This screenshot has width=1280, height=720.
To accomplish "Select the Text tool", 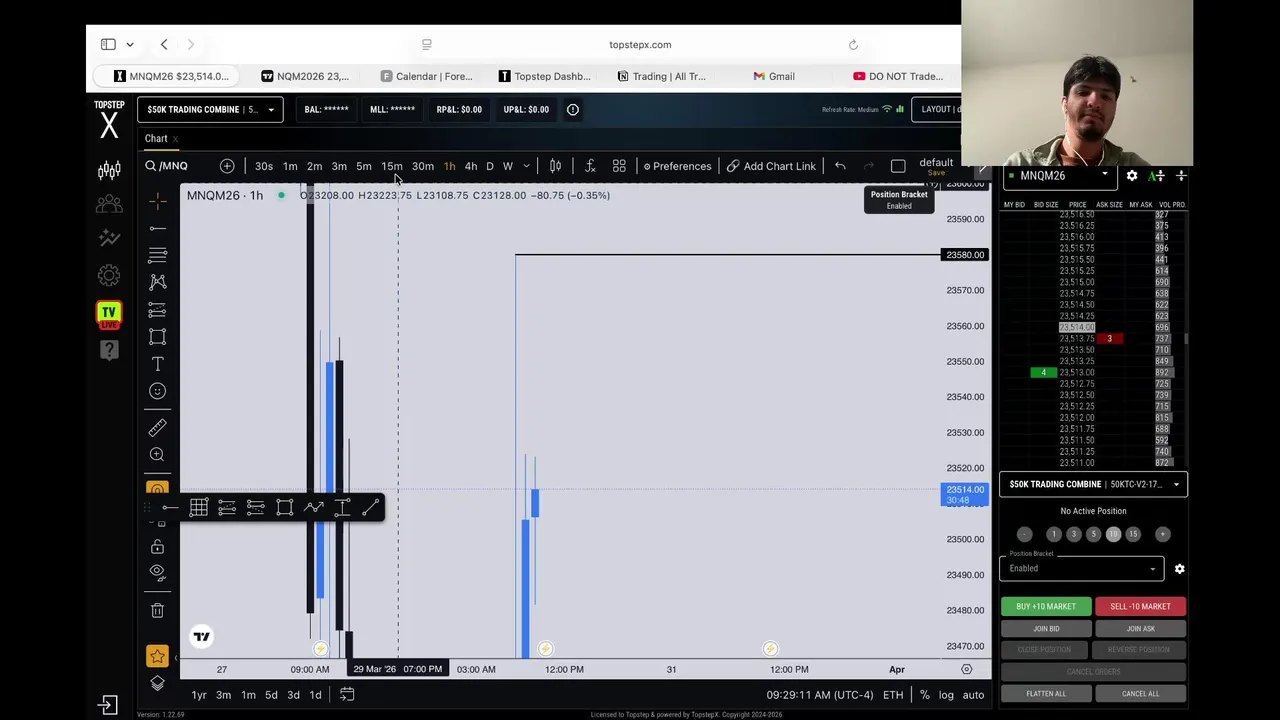I will (x=157, y=364).
